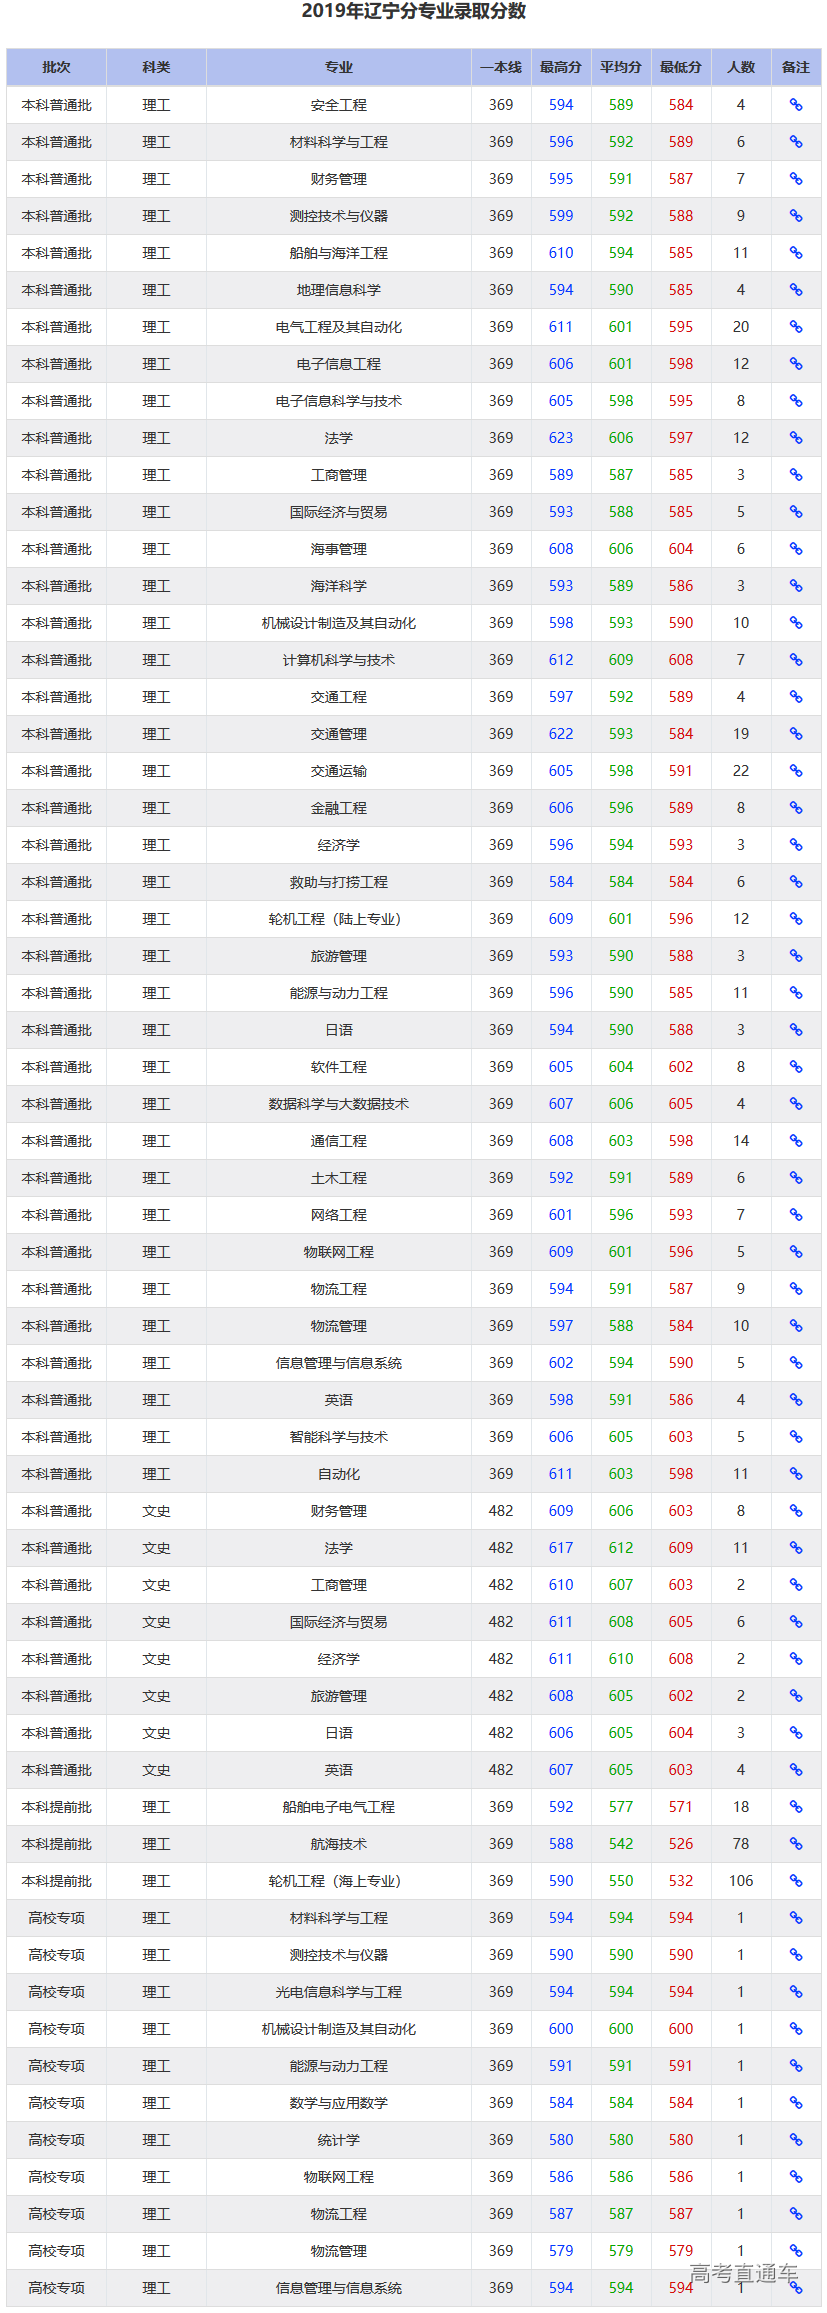This screenshot has height=2313, width=827.
Task: Select the 平均分 column header
Action: pos(620,67)
